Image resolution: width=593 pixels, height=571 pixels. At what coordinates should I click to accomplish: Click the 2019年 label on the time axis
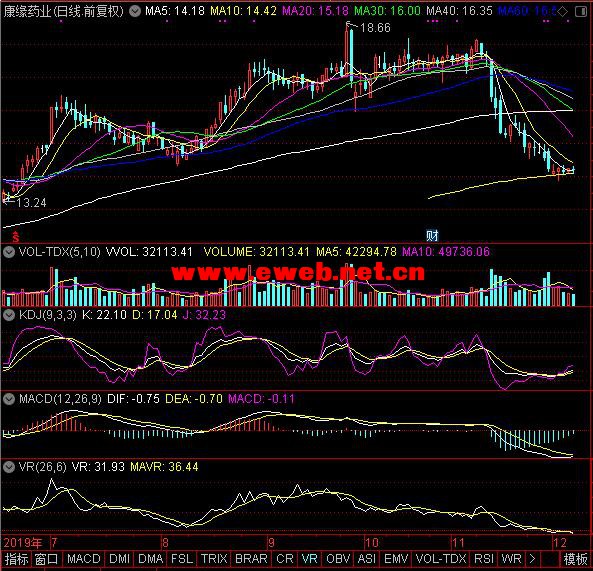(x=23, y=543)
